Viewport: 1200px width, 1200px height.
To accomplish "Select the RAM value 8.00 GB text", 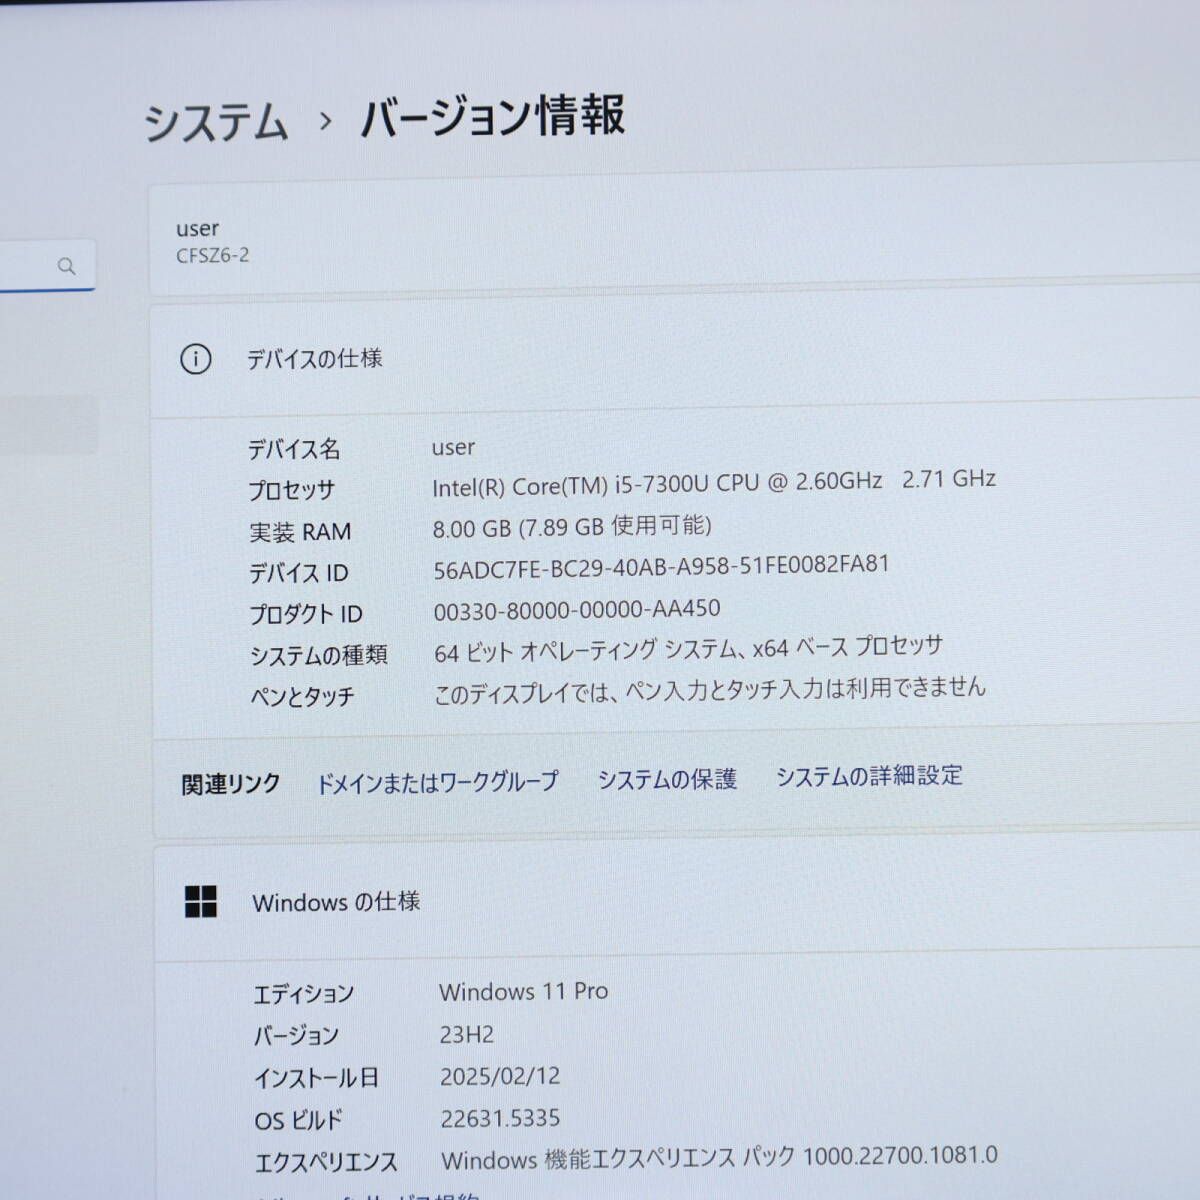I will pos(572,526).
